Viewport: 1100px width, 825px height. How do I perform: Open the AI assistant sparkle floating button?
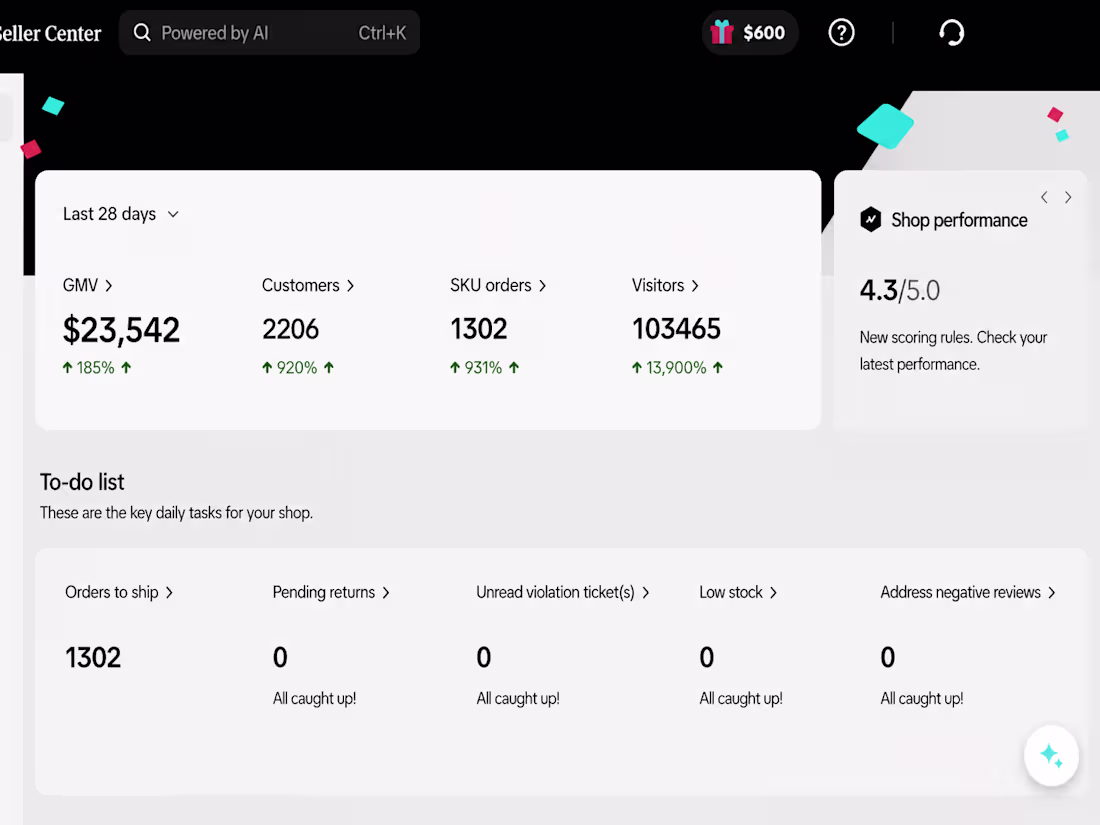click(x=1051, y=756)
